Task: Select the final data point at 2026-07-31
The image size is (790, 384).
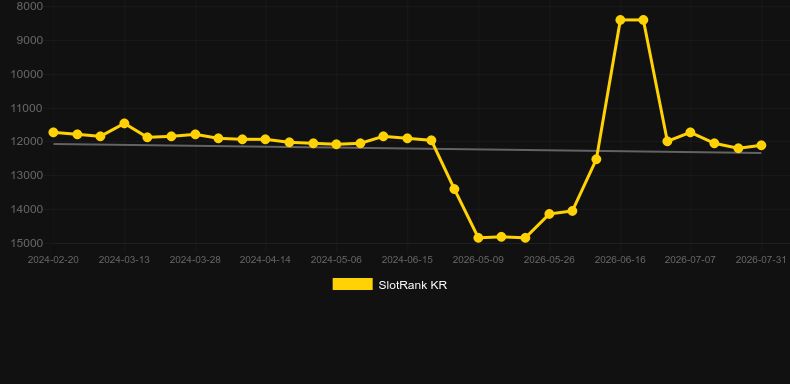Action: coord(761,145)
